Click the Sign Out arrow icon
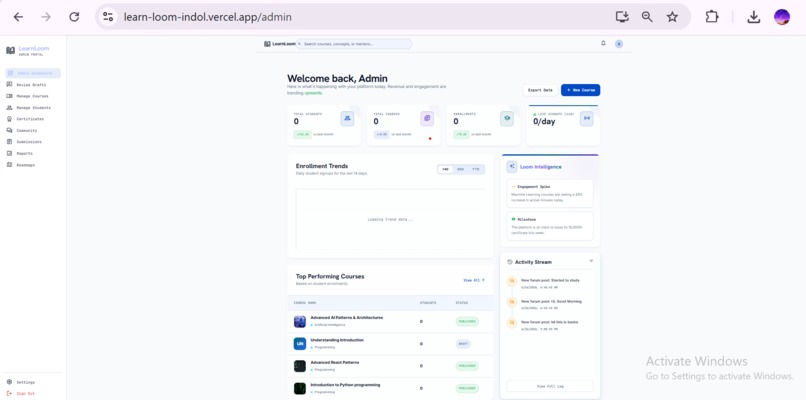The width and height of the screenshot is (806, 400). 9,393
